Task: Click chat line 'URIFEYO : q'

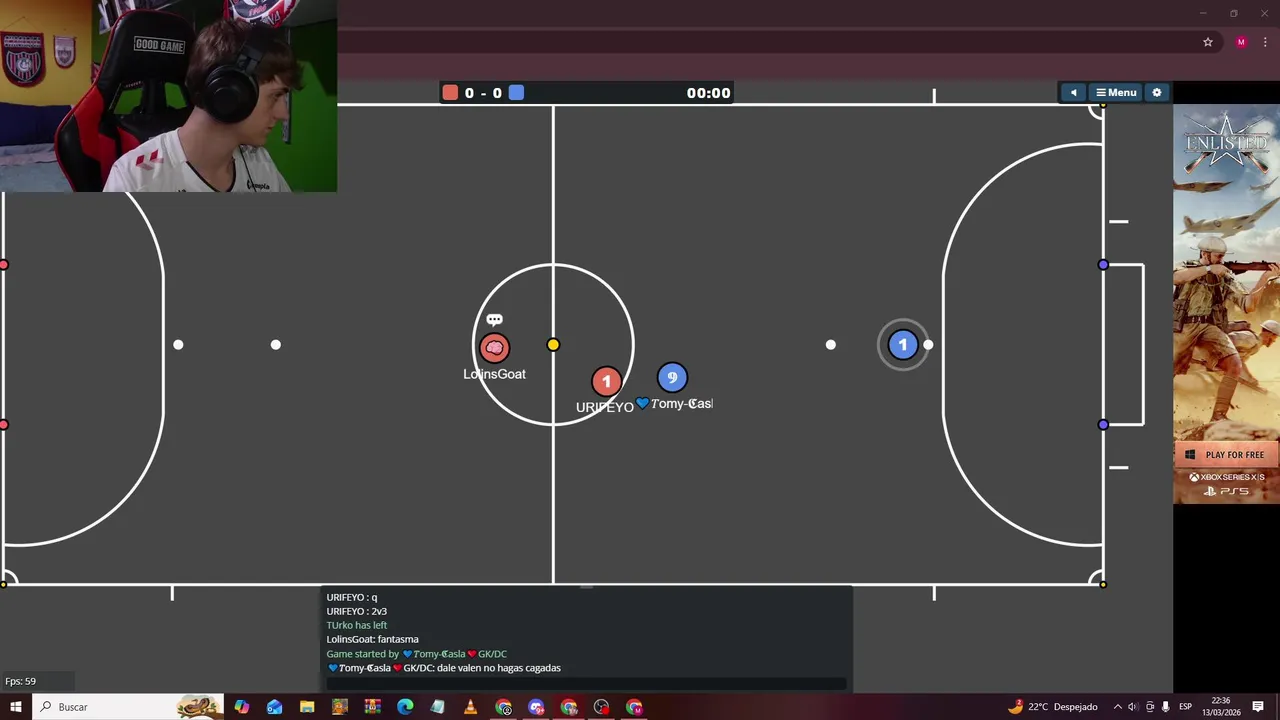Action: pos(352,597)
